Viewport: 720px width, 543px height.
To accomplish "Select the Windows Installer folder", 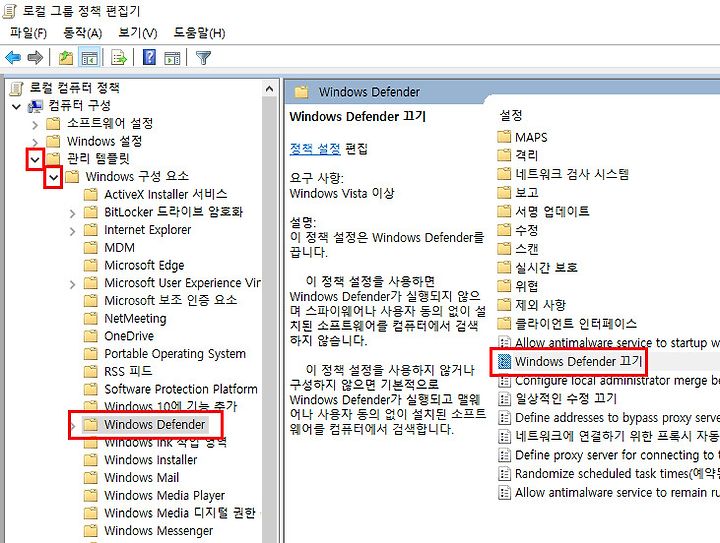I will [x=141, y=460].
